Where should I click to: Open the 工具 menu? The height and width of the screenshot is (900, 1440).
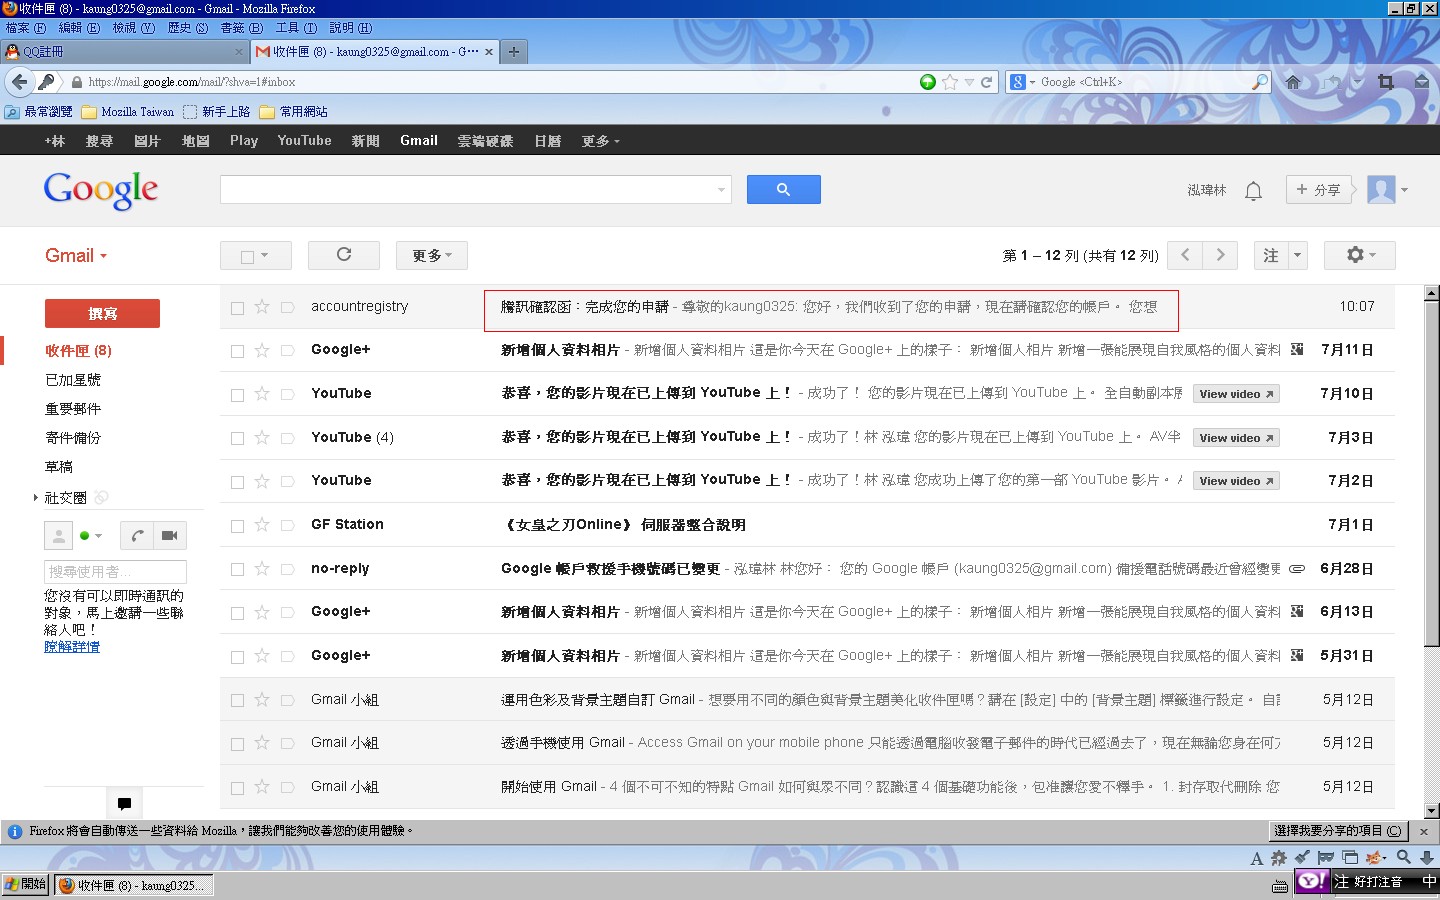(296, 28)
